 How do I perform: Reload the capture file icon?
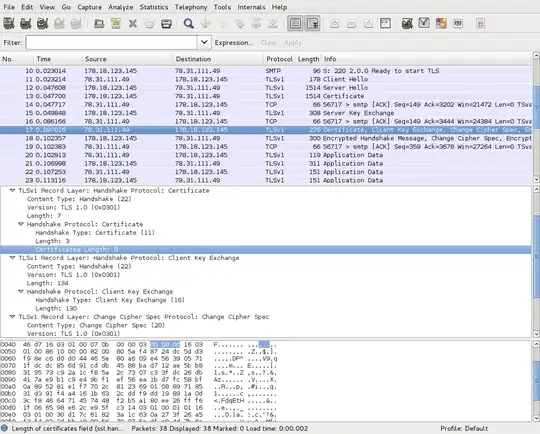pos(149,23)
